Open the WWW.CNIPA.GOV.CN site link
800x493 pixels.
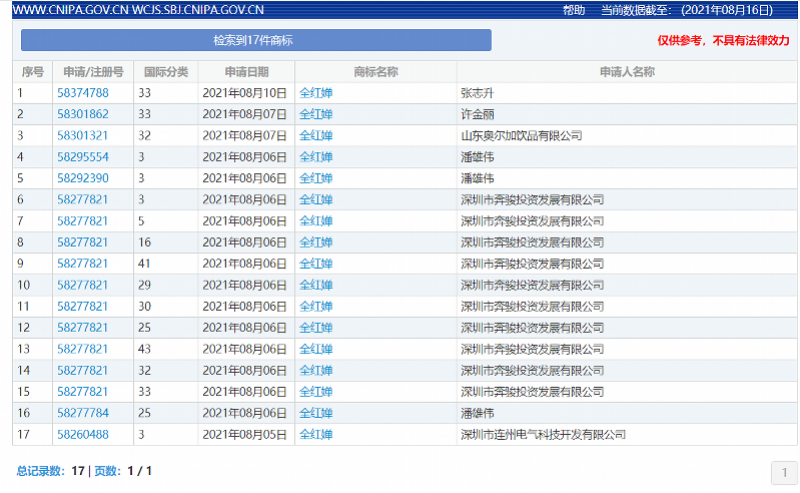click(x=70, y=10)
